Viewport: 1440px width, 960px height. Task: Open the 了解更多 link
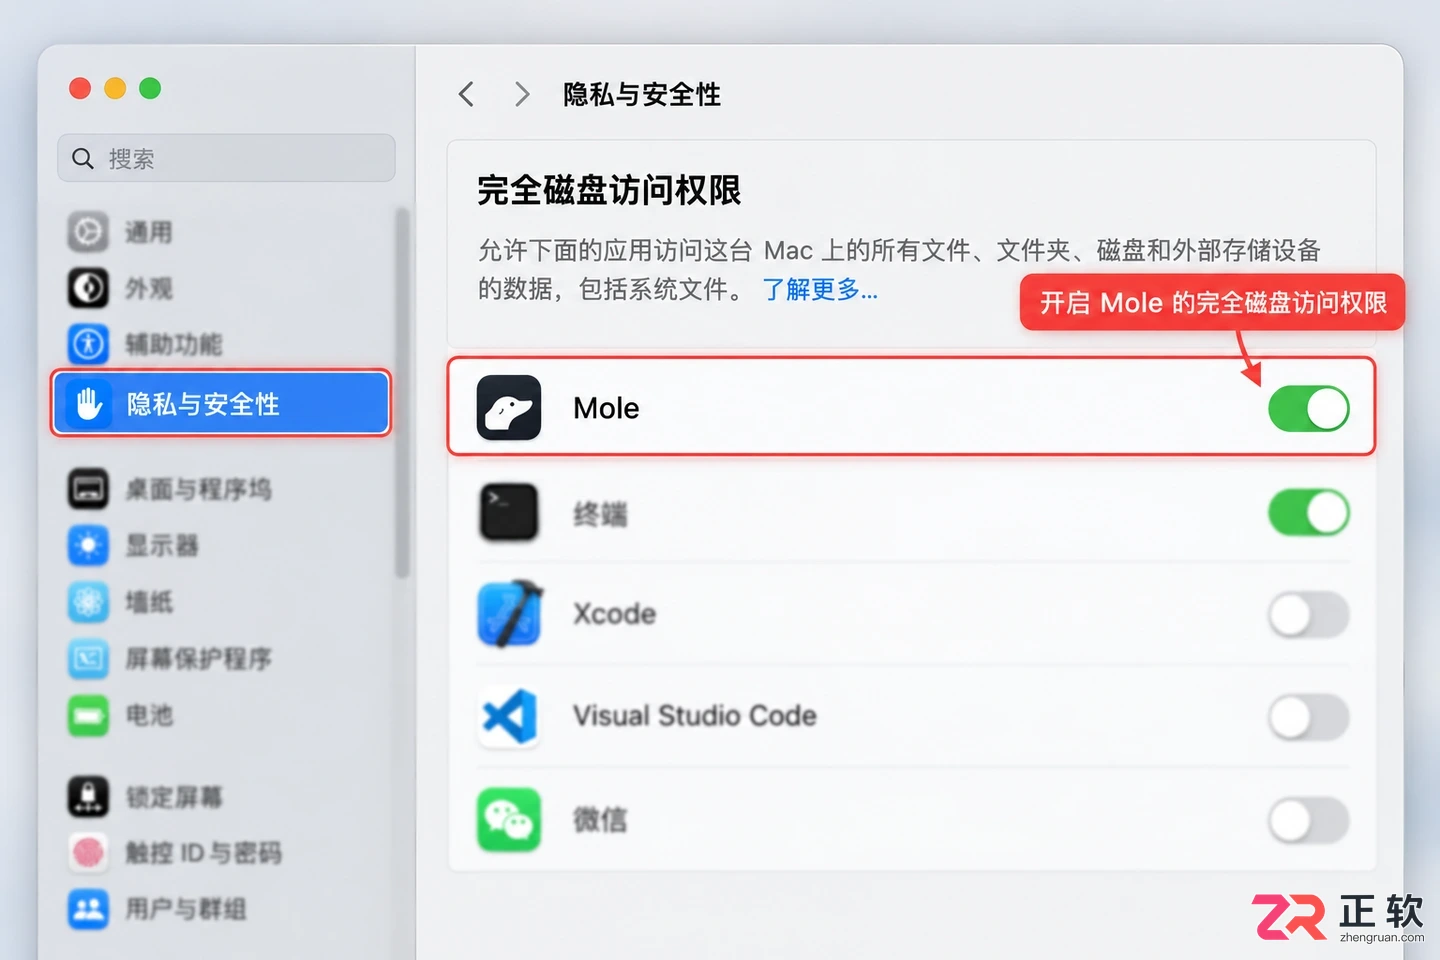[x=820, y=290]
